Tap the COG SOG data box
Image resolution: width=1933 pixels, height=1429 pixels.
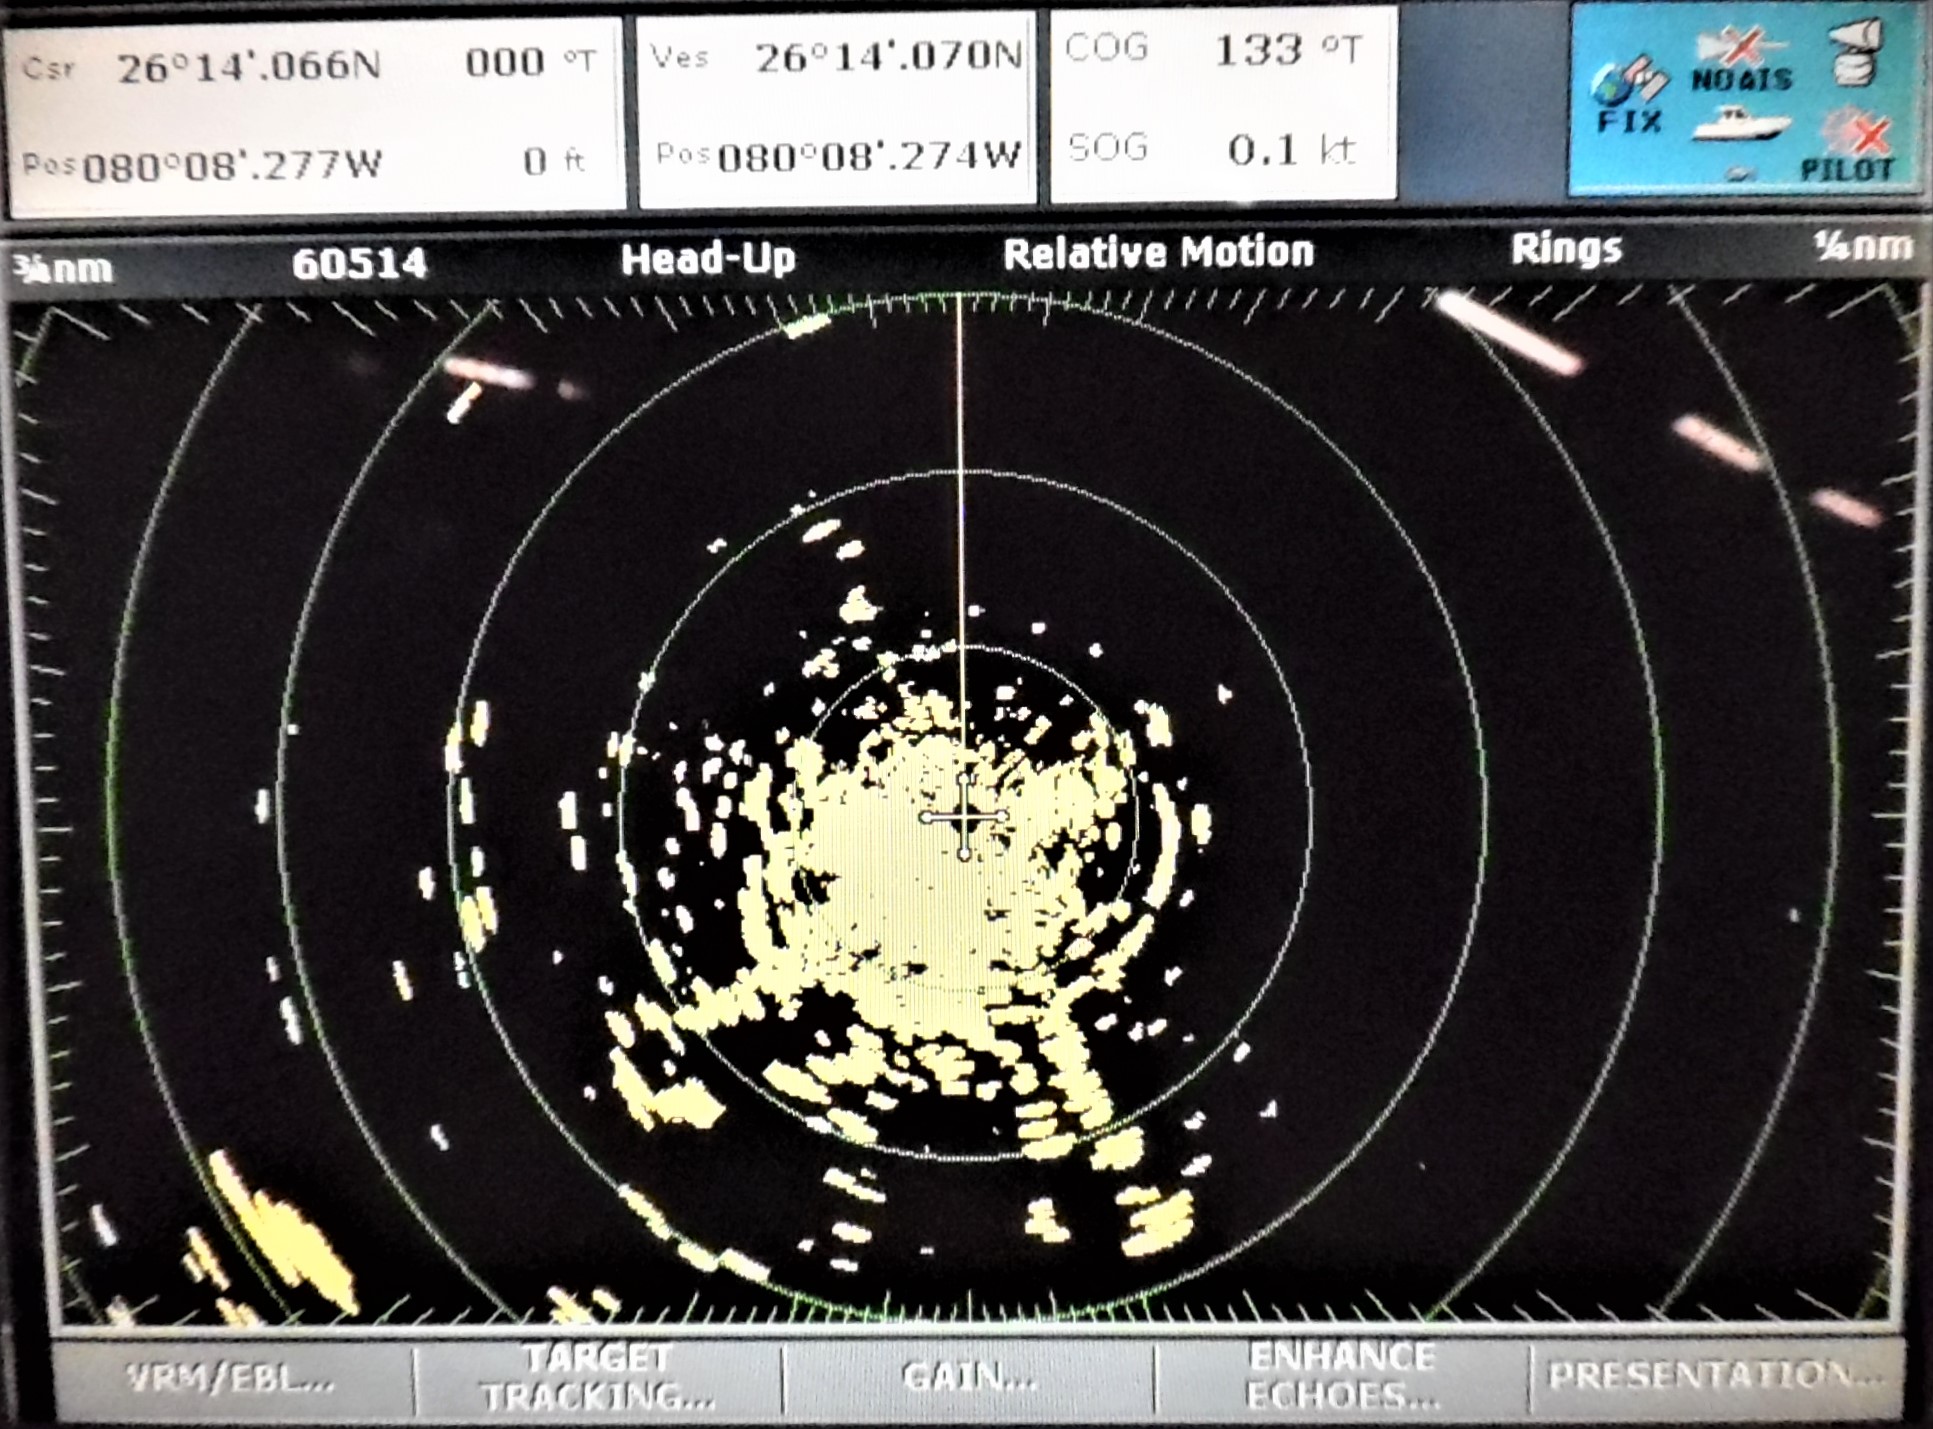1223,103
